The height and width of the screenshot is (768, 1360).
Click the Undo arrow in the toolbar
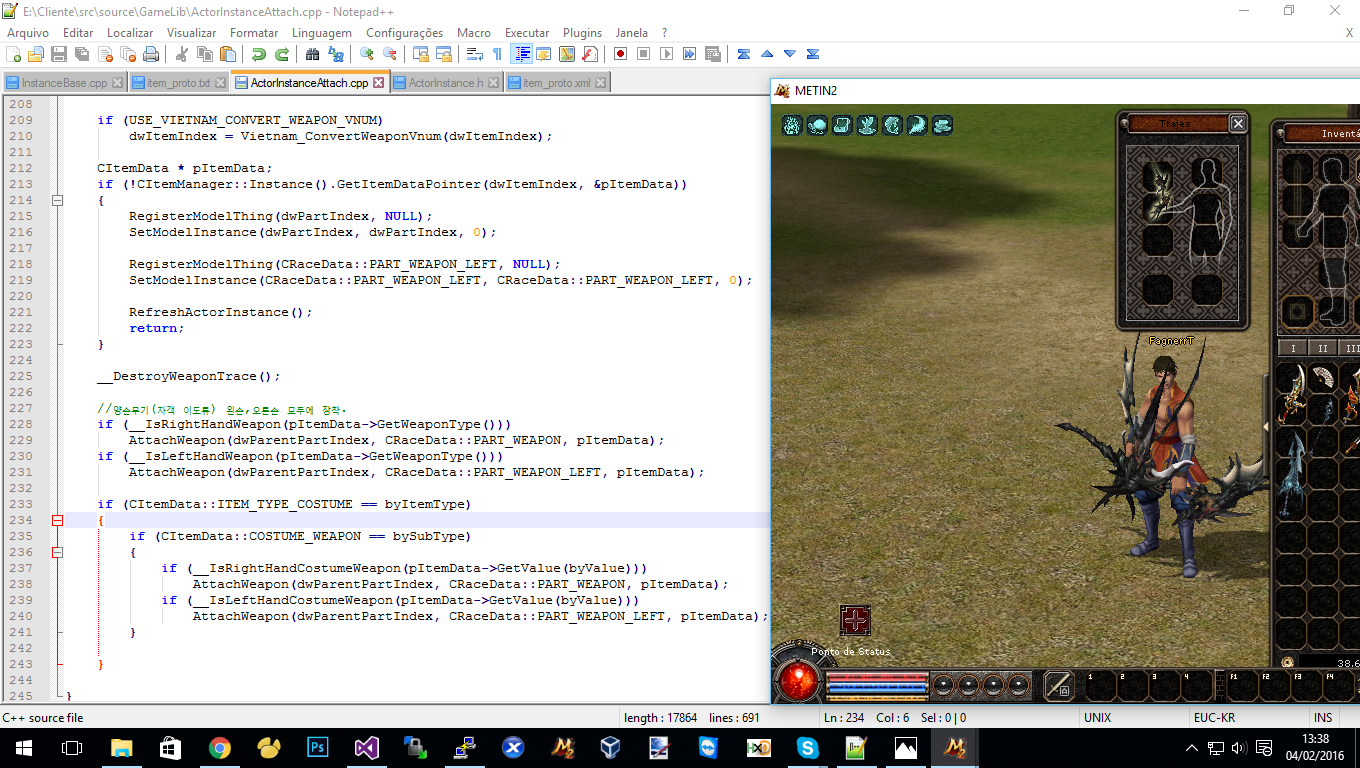(259, 54)
